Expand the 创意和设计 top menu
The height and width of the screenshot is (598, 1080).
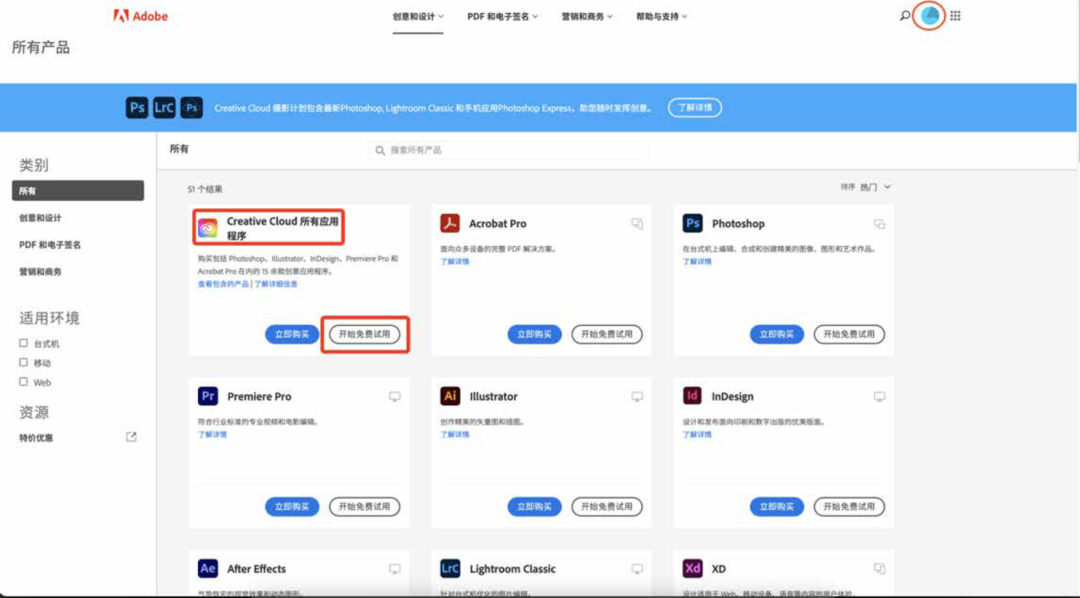pos(418,17)
